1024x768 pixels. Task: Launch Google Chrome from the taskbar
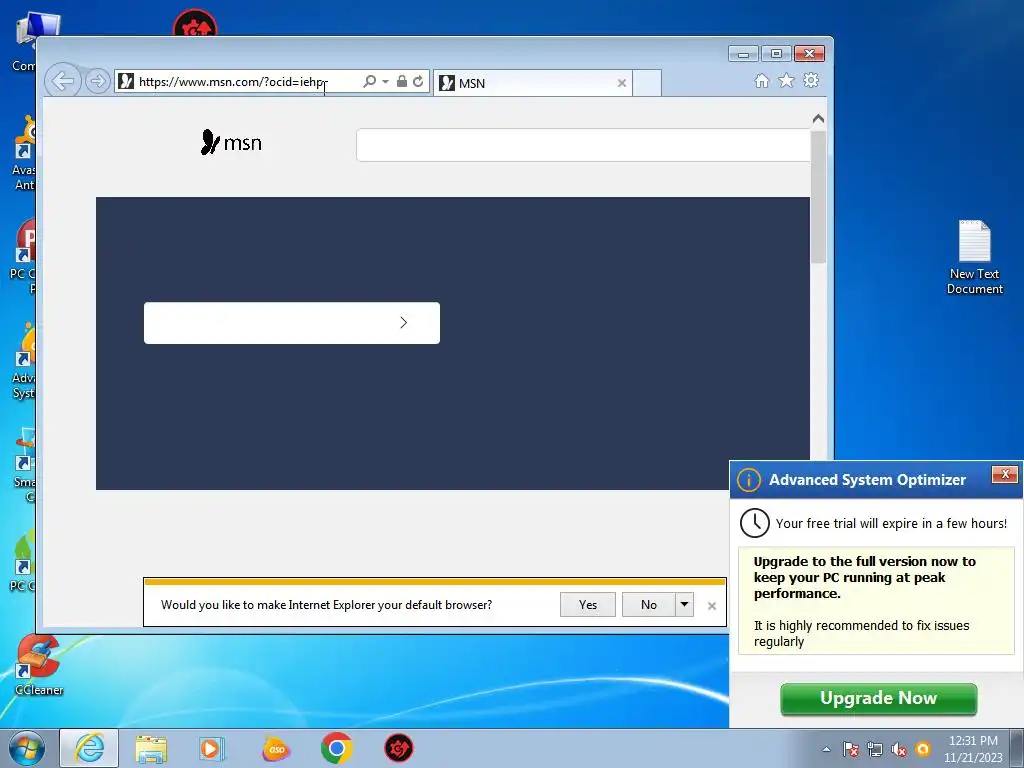coord(337,748)
